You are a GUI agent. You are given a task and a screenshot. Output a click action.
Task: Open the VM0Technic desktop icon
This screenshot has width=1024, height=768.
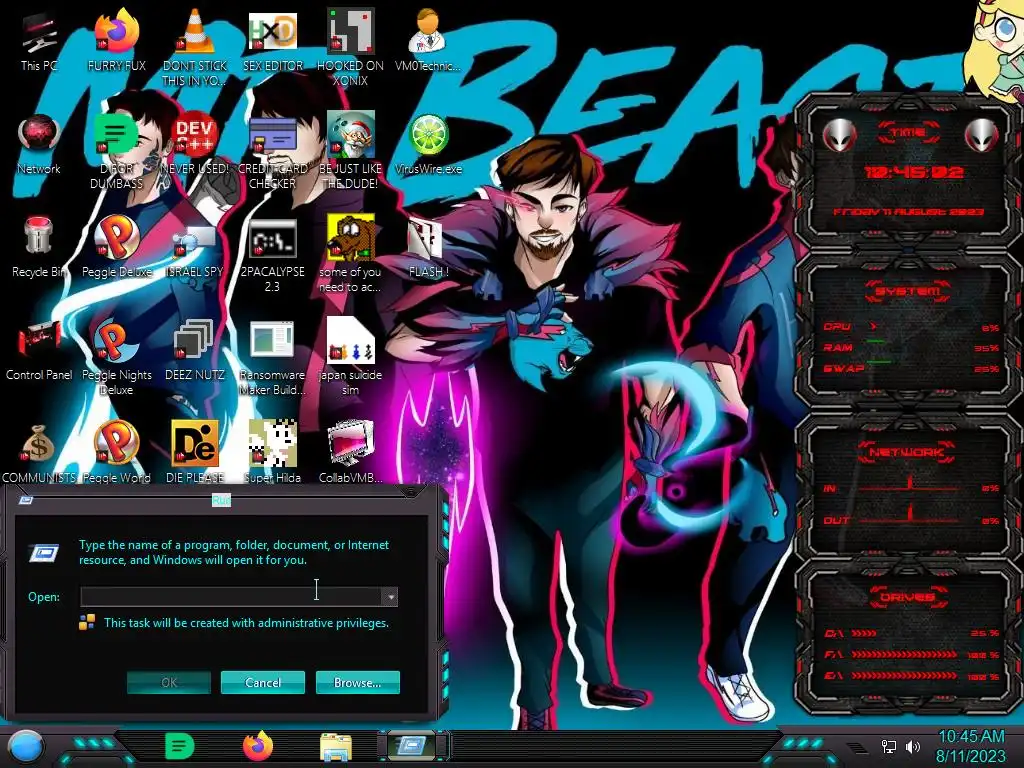(x=428, y=39)
